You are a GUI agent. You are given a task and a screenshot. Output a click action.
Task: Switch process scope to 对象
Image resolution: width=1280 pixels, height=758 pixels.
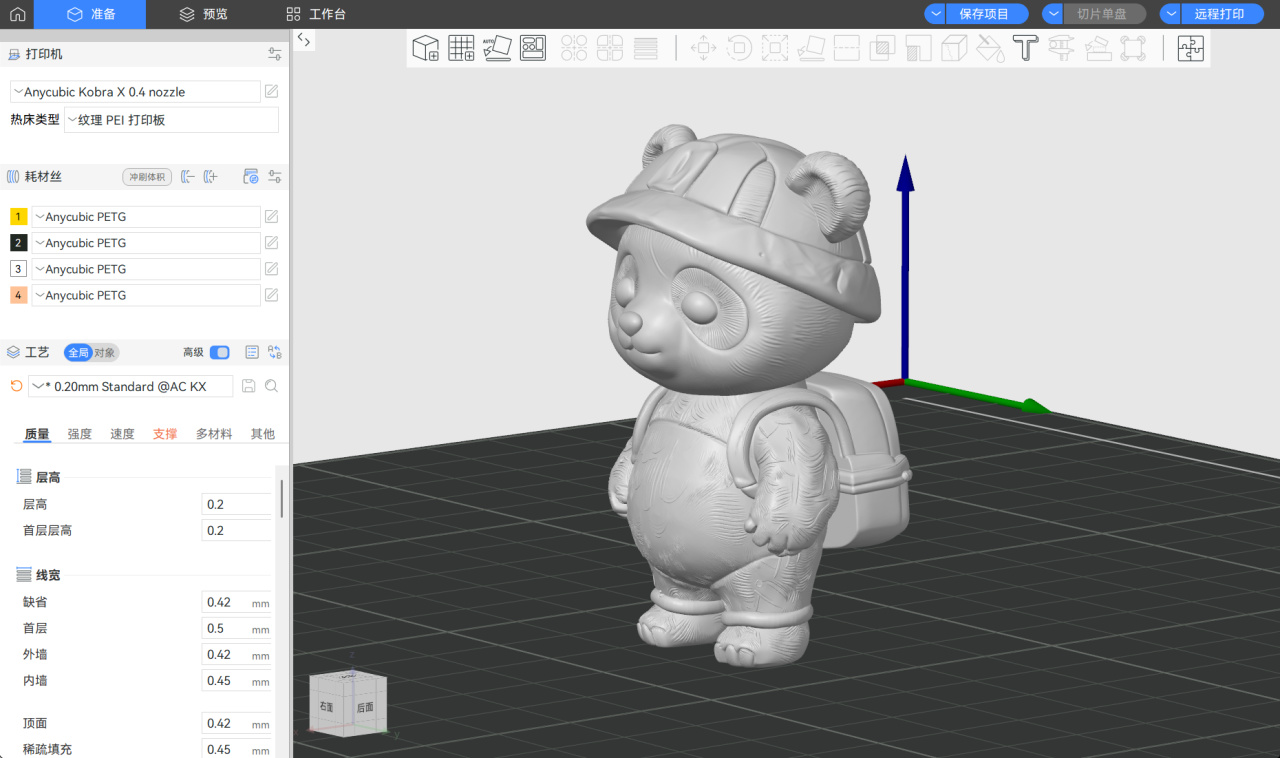104,352
